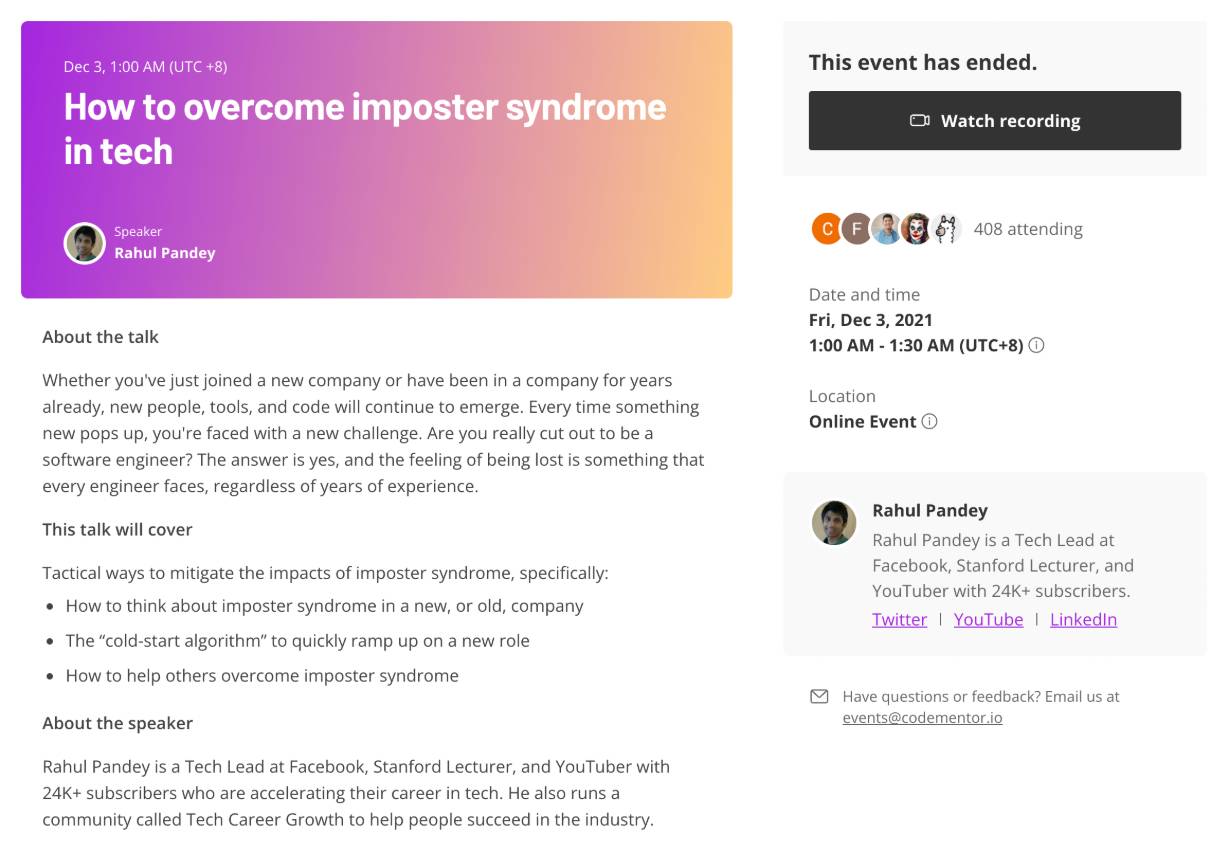Click Rahul Pandey's photo in sidebar bio card
The width and height of the screenshot is (1229, 852).
pyautogui.click(x=834, y=523)
